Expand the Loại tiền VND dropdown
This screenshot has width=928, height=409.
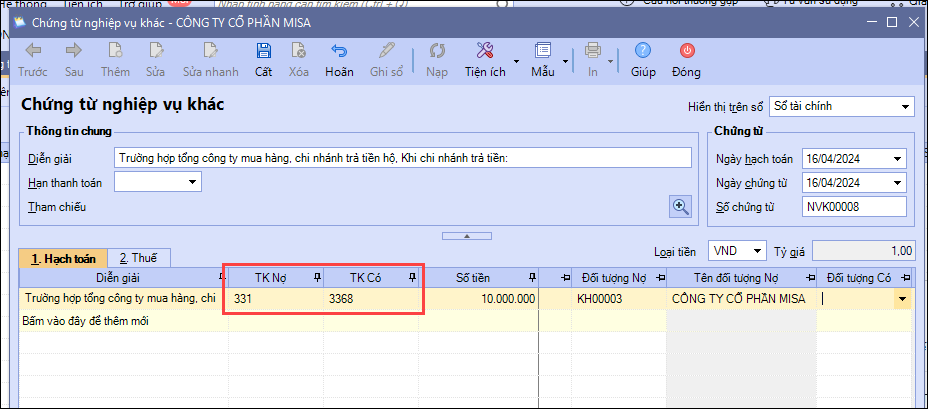(757, 250)
